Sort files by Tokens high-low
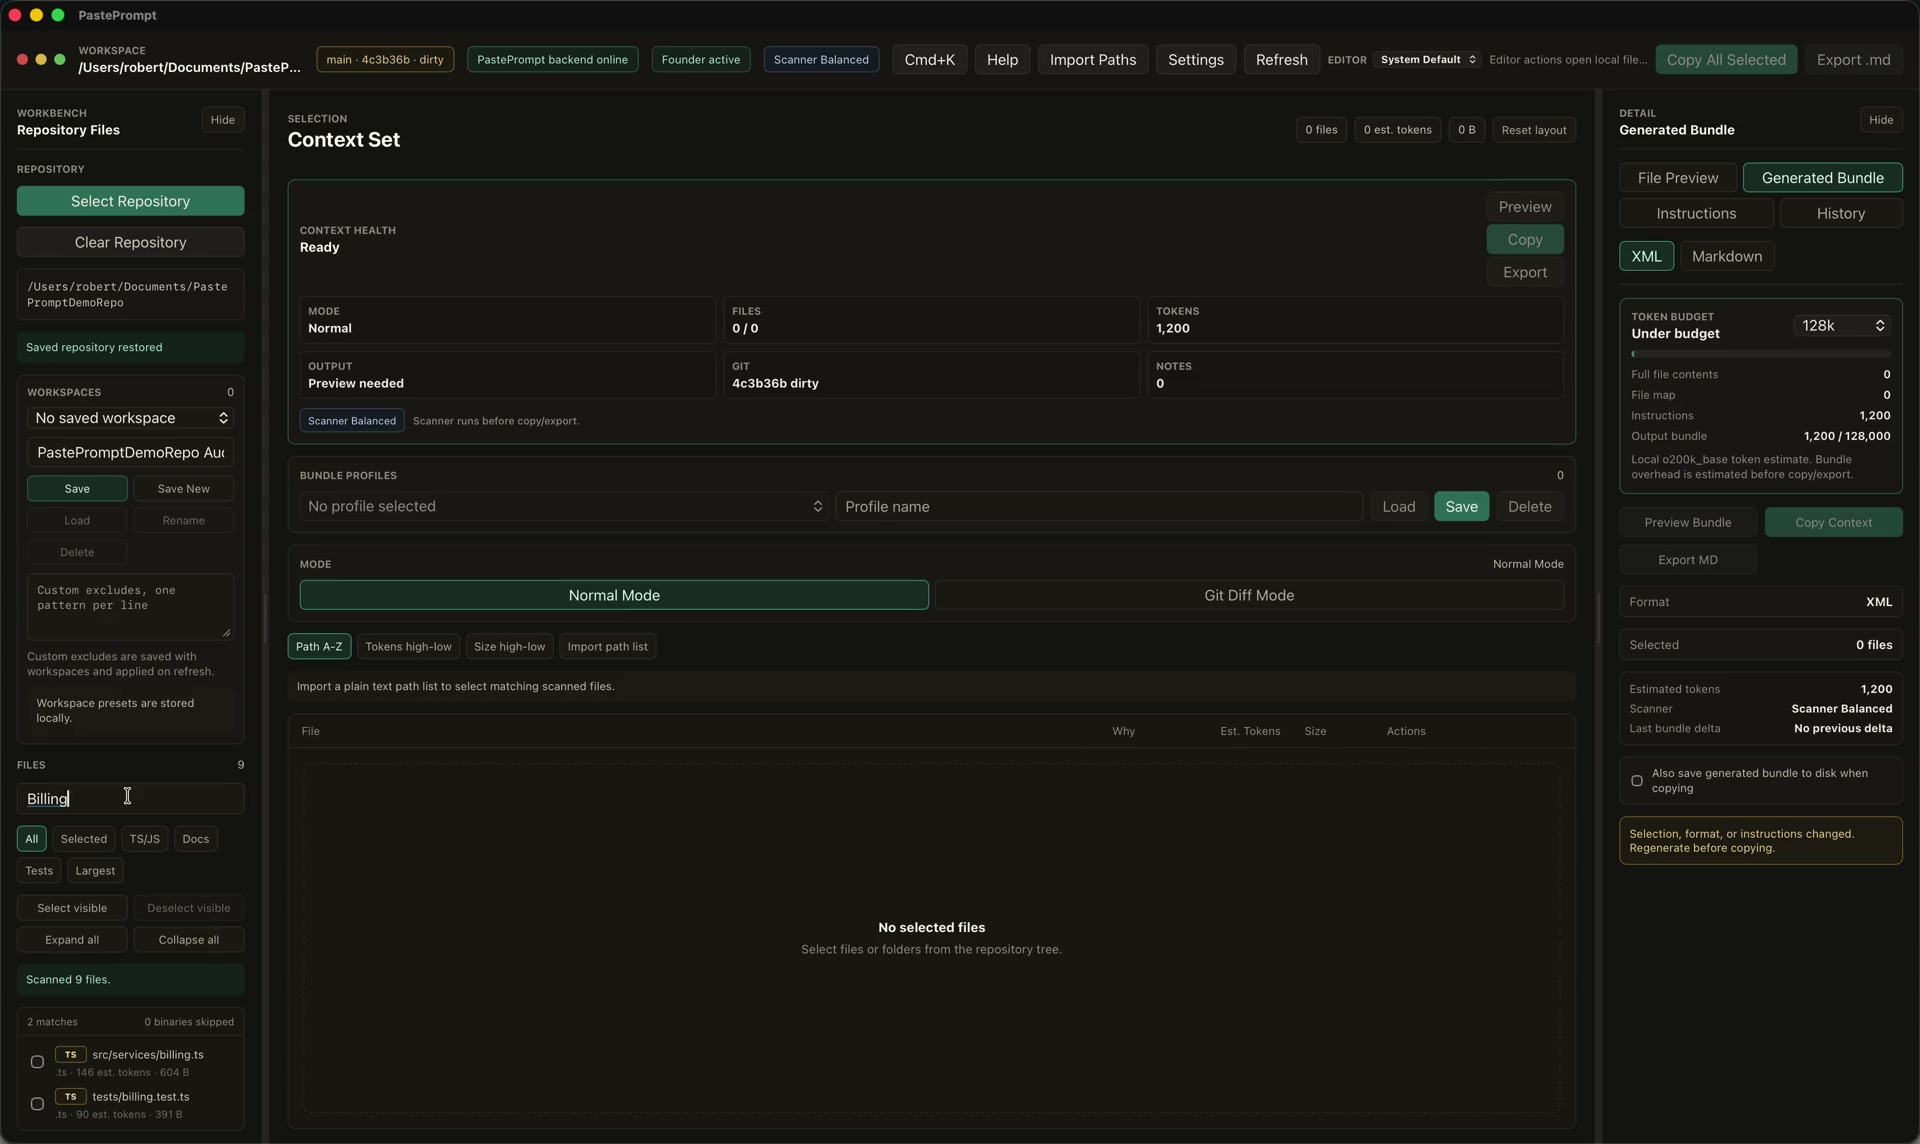 point(408,646)
